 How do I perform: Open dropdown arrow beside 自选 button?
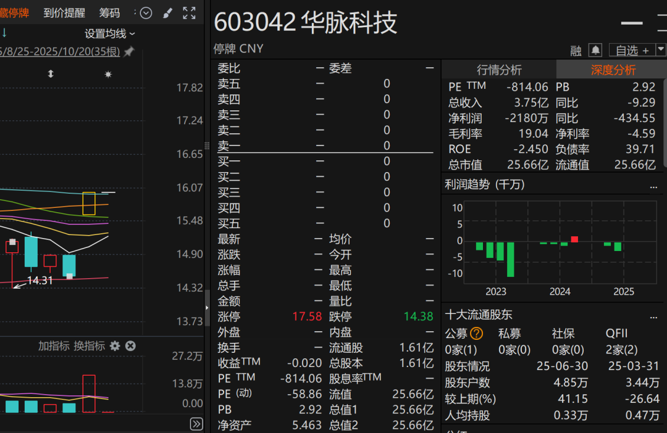[660, 50]
